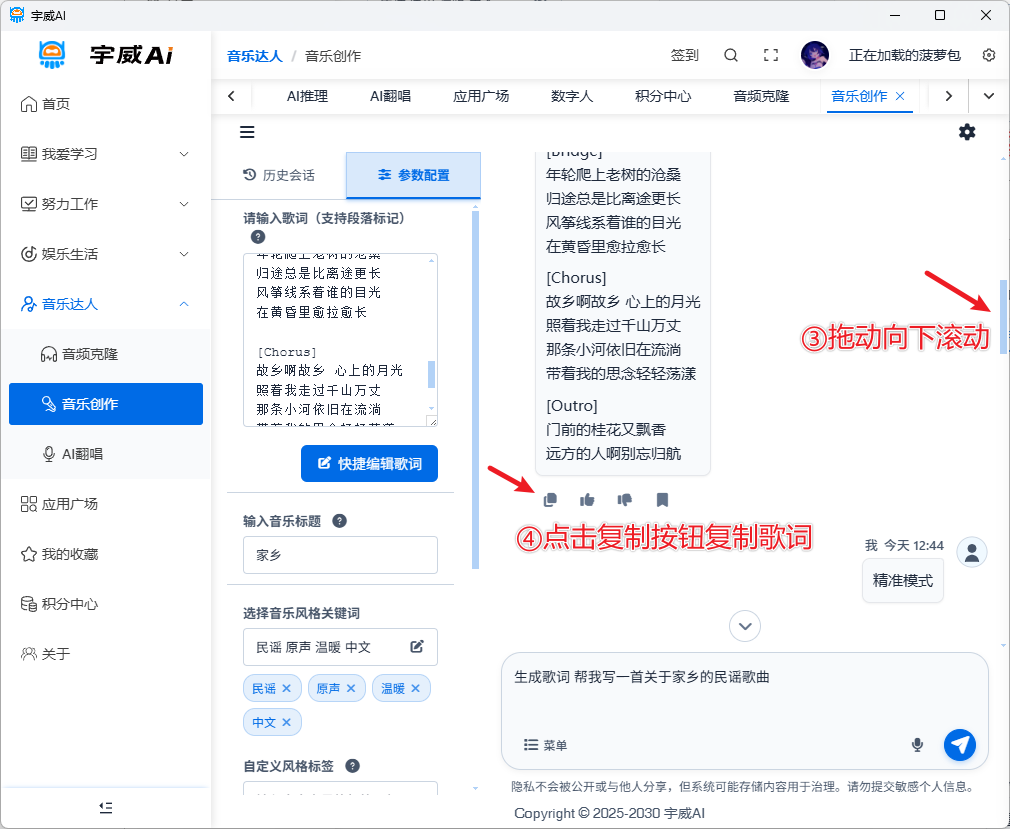Click the music title input field

[340, 555]
